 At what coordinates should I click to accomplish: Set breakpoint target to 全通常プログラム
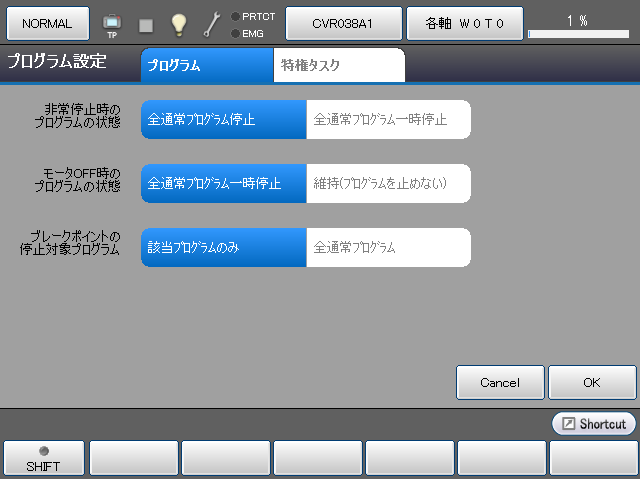[388, 247]
